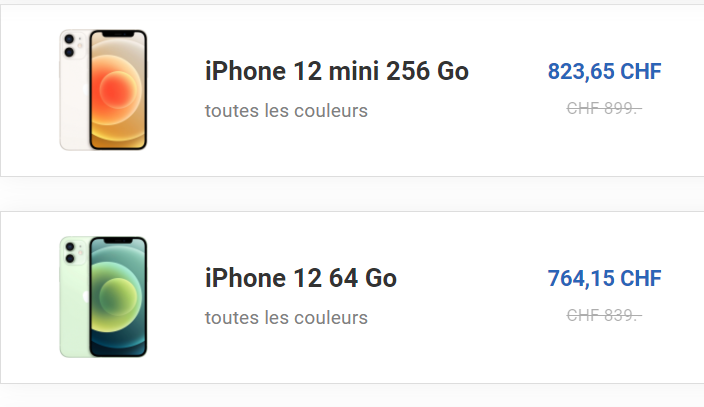Open the white iPhone 12 mini product image

(103, 90)
